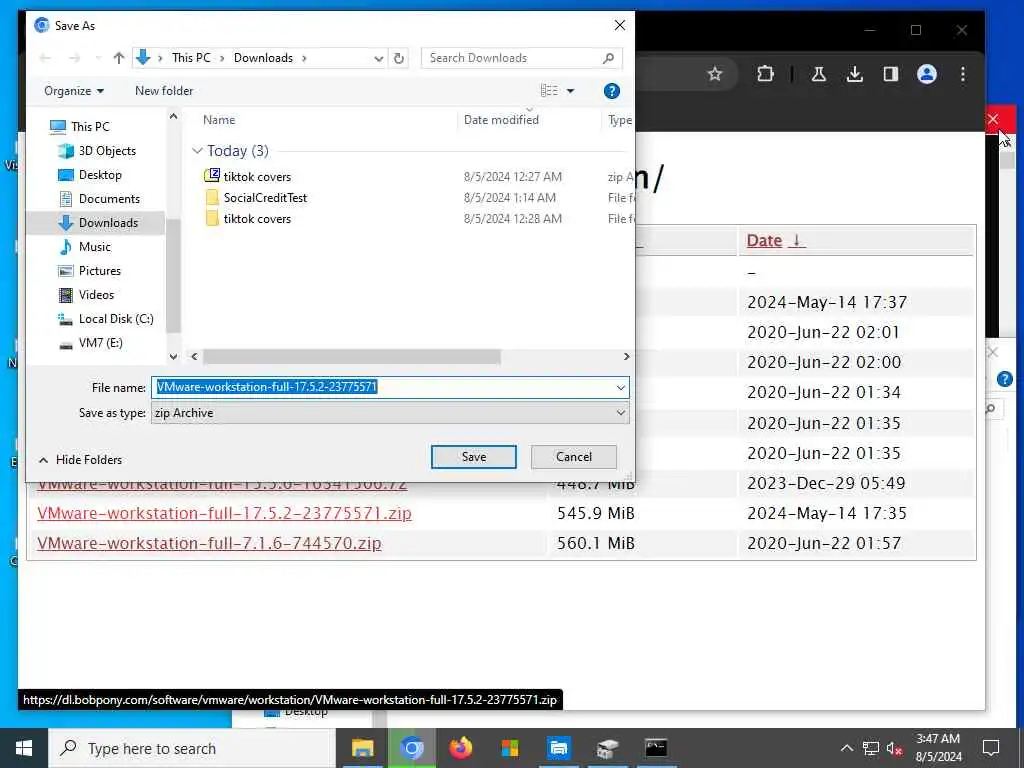Expand the address bar history dropdown

pos(378,58)
